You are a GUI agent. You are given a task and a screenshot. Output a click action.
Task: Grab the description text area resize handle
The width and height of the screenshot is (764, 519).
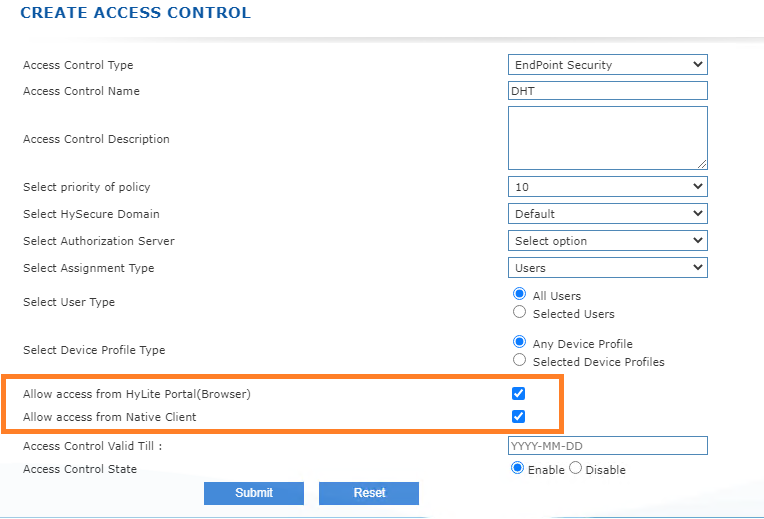pos(702,164)
